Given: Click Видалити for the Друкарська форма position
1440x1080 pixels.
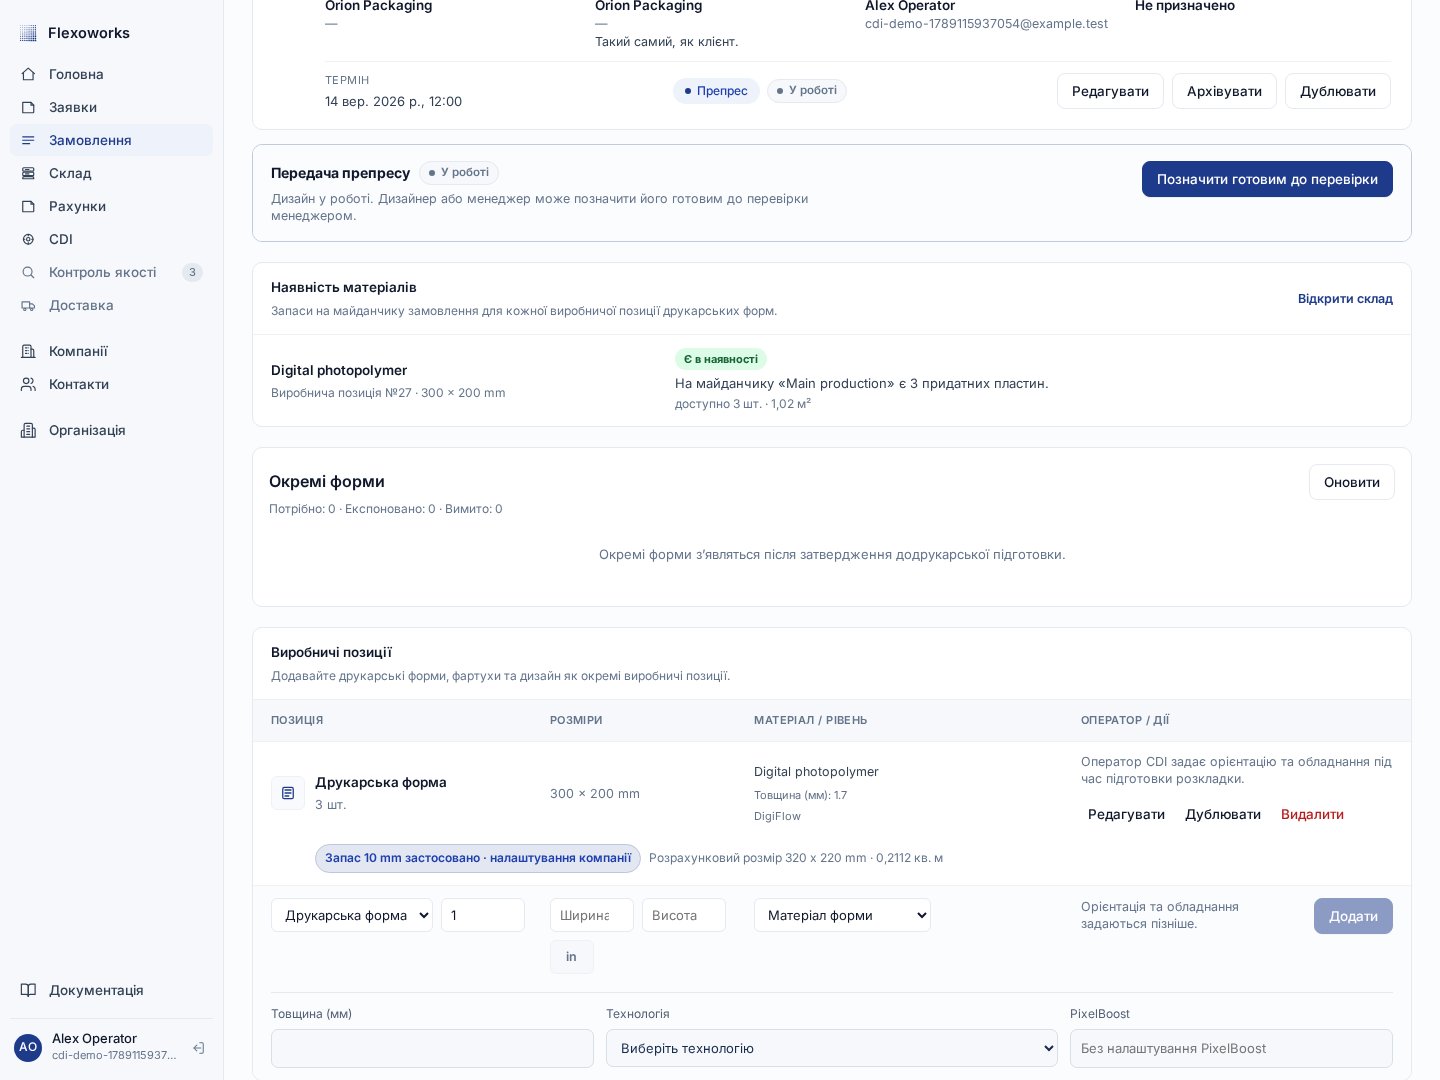Looking at the screenshot, I should click(x=1312, y=814).
